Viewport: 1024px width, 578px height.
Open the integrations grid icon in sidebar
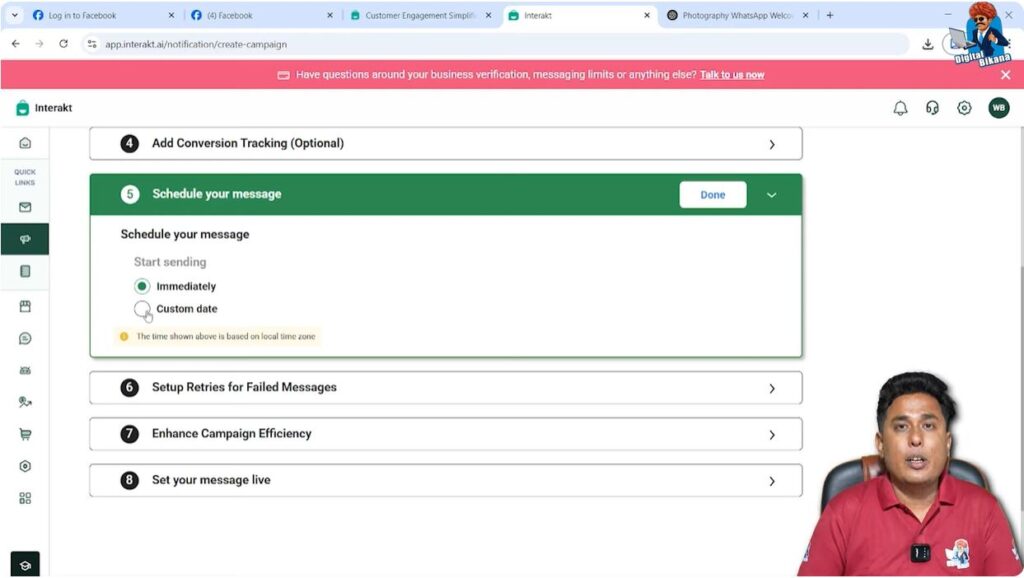(x=25, y=498)
